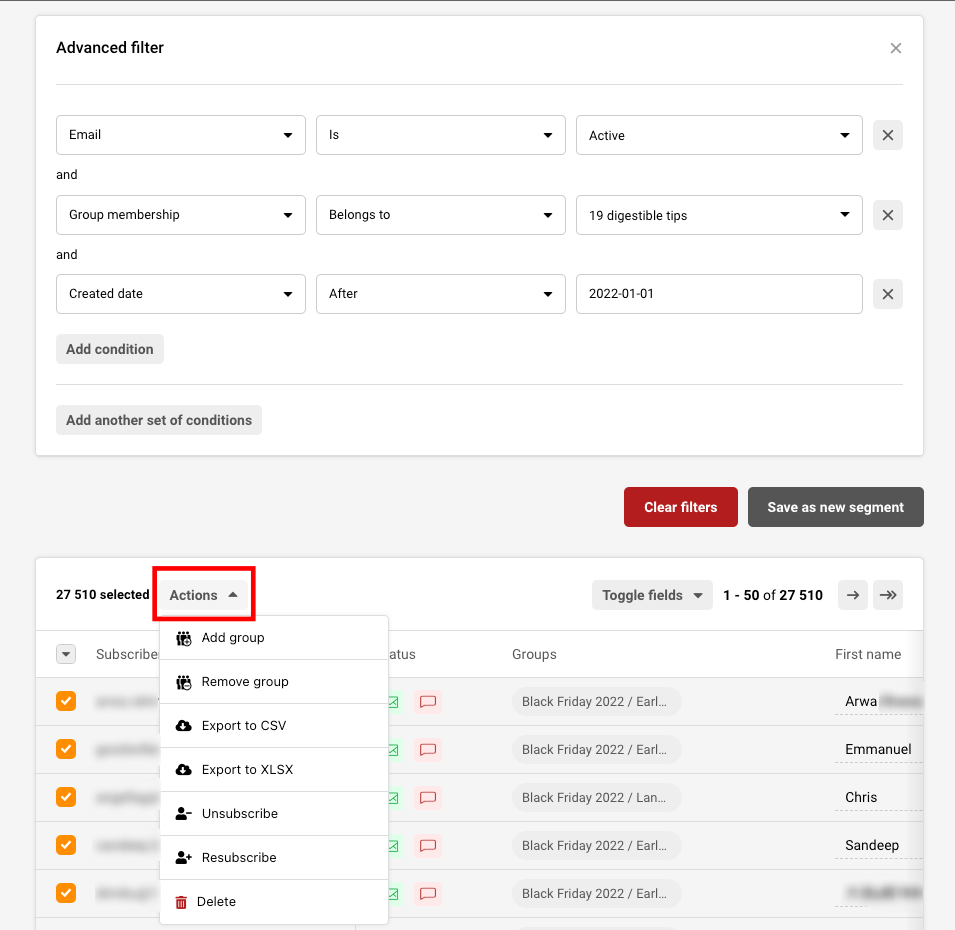Choose Unsubscribe from Actions menu
Viewport: 955px width, 930px height.
[239, 814]
